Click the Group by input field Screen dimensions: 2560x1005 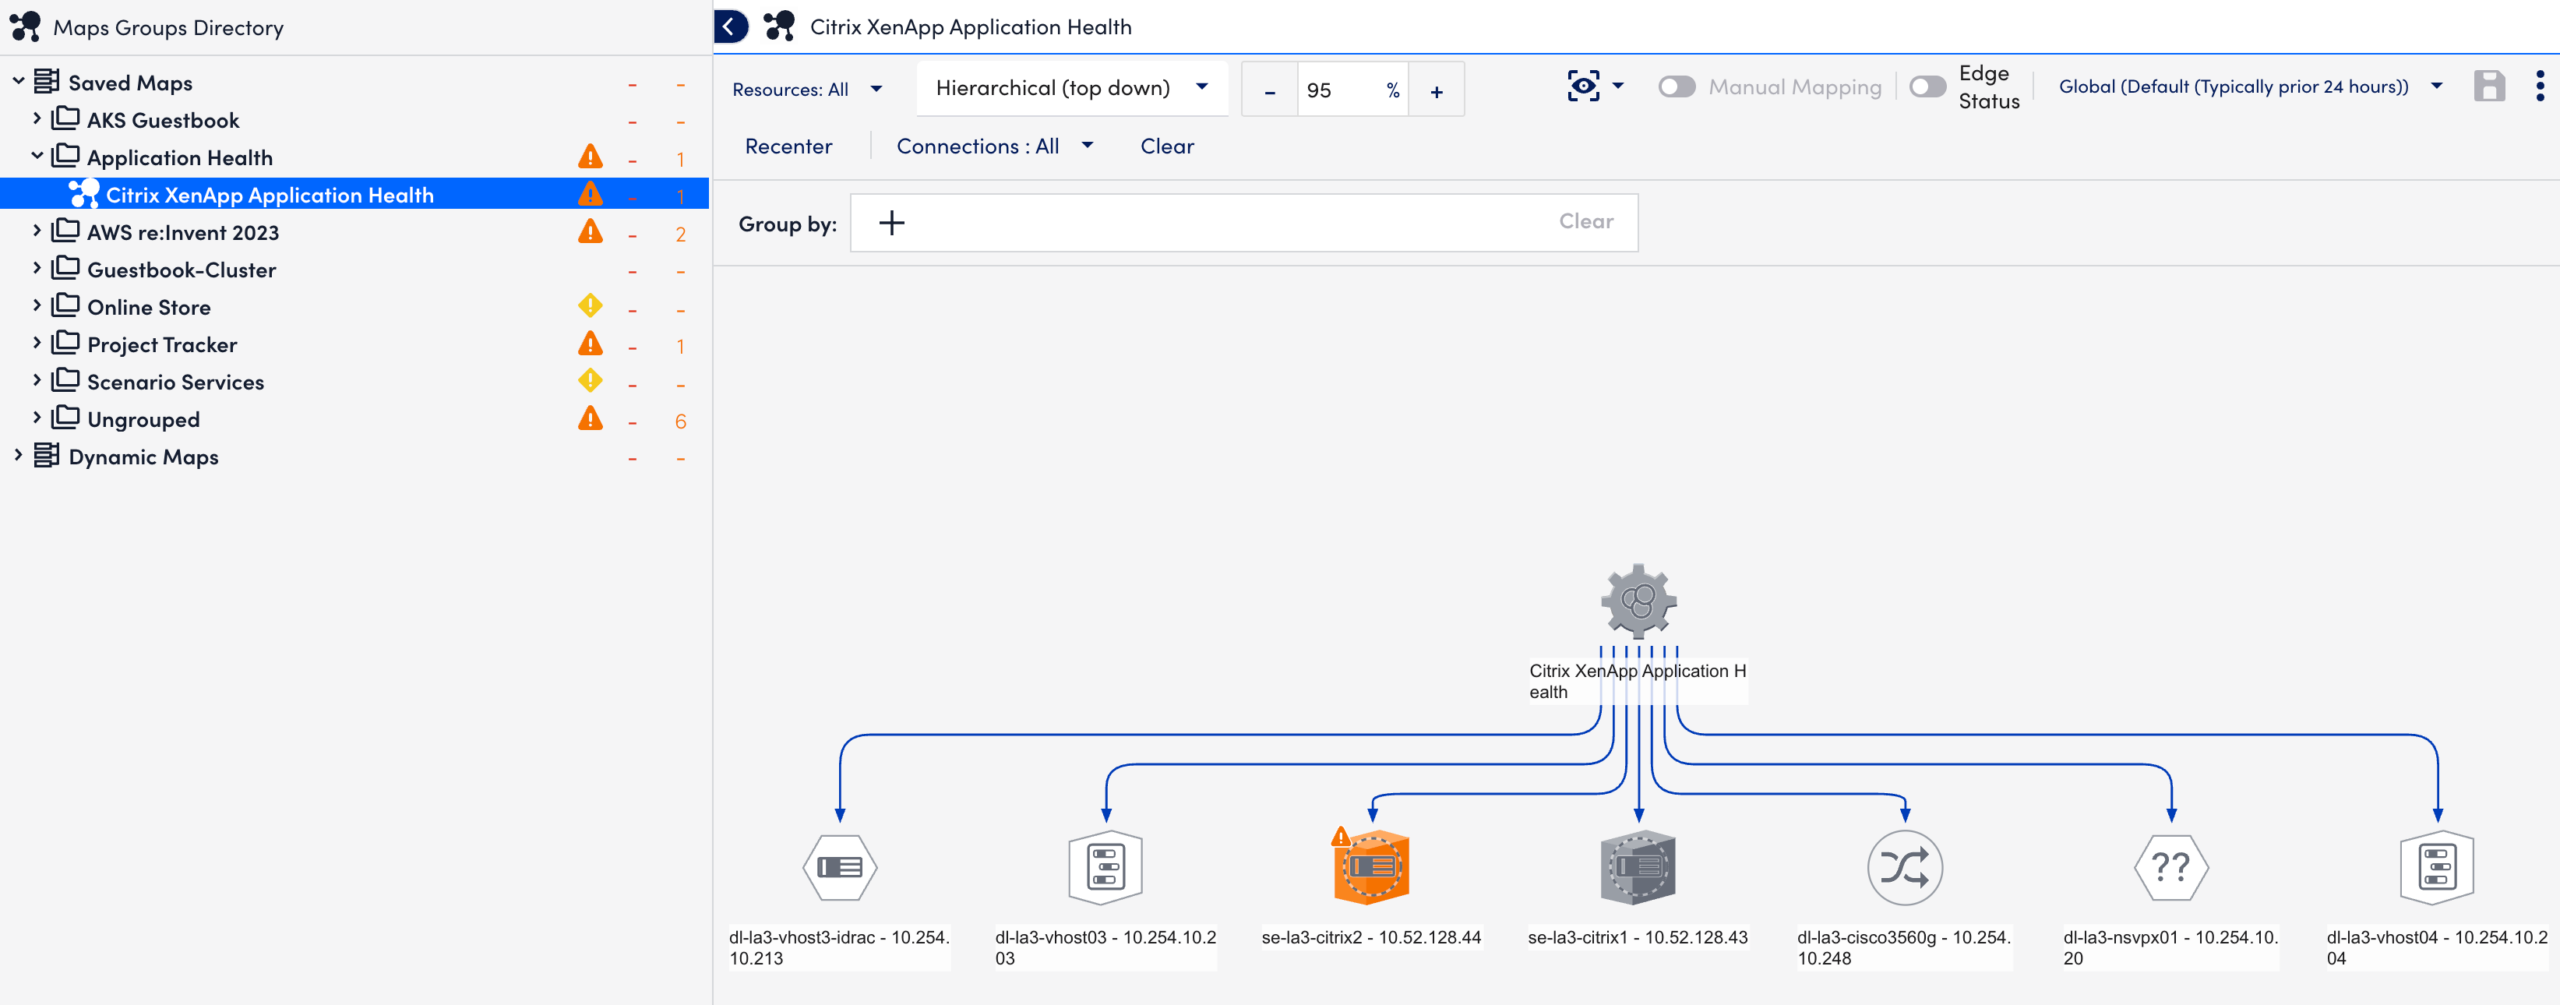point(1243,222)
